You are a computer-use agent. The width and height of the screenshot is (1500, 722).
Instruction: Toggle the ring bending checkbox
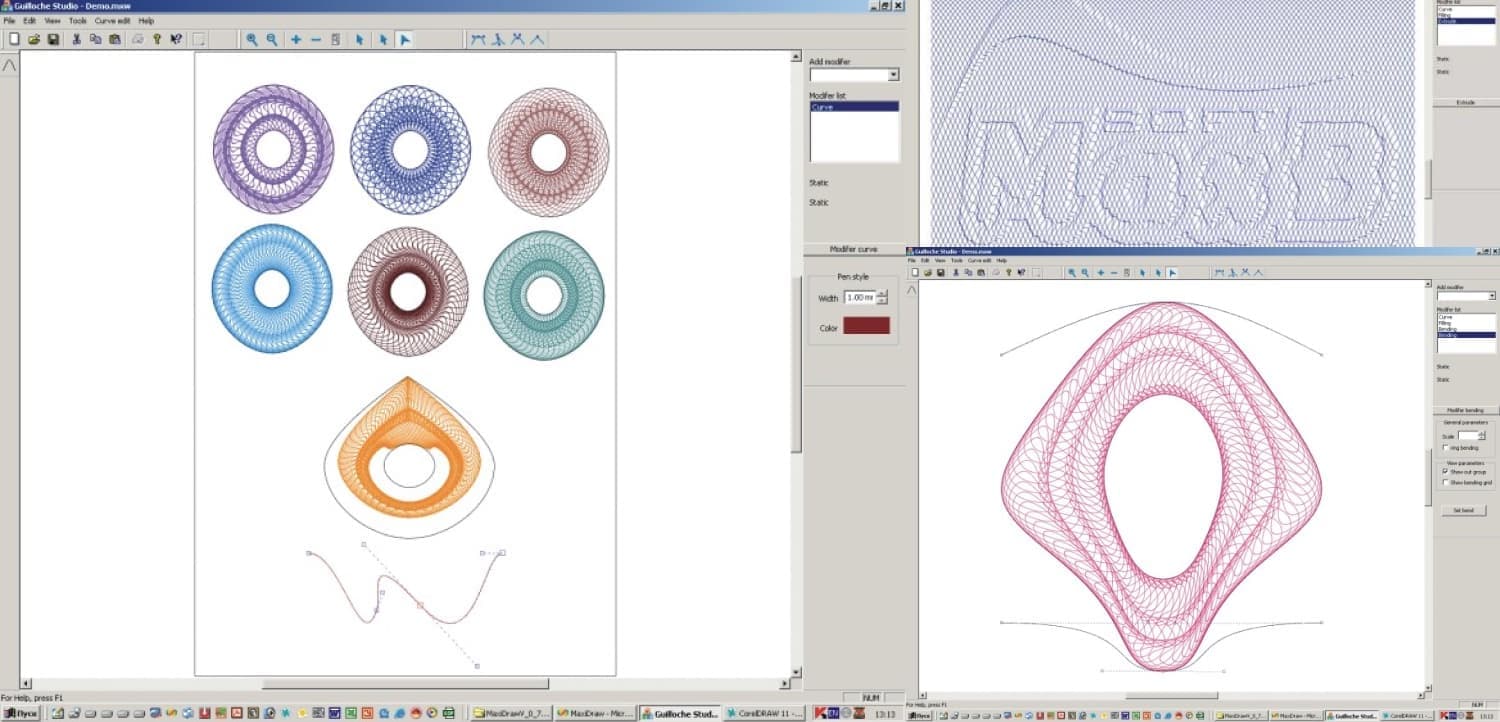pyautogui.click(x=1445, y=447)
